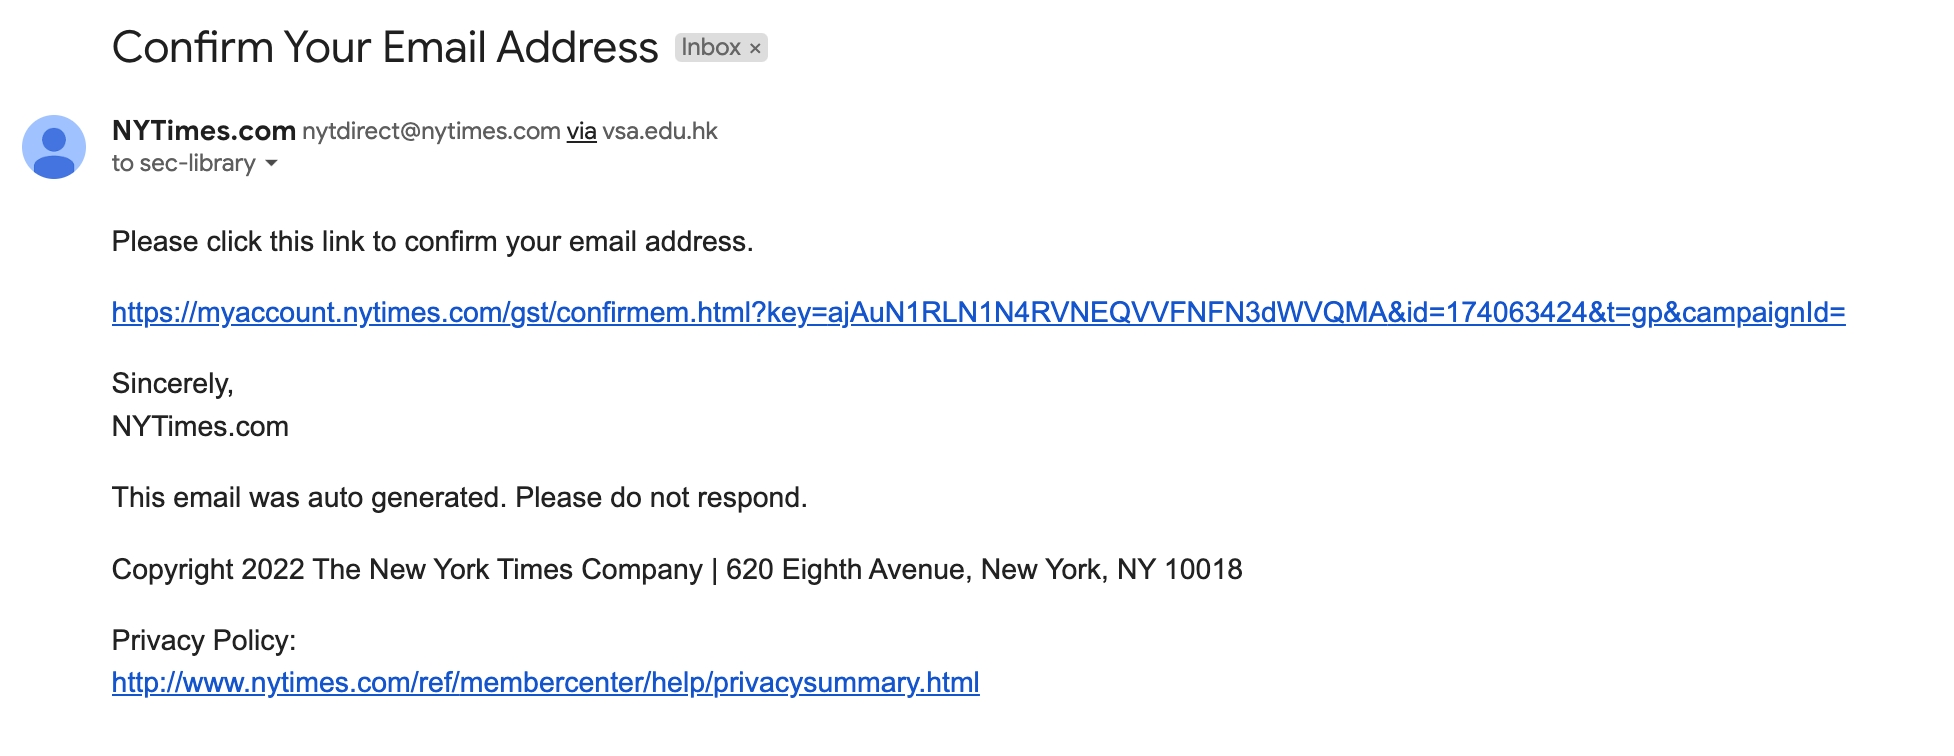The height and width of the screenshot is (756, 1954).
Task: Expand recipient details arrow beside sec-library
Action: (x=271, y=163)
